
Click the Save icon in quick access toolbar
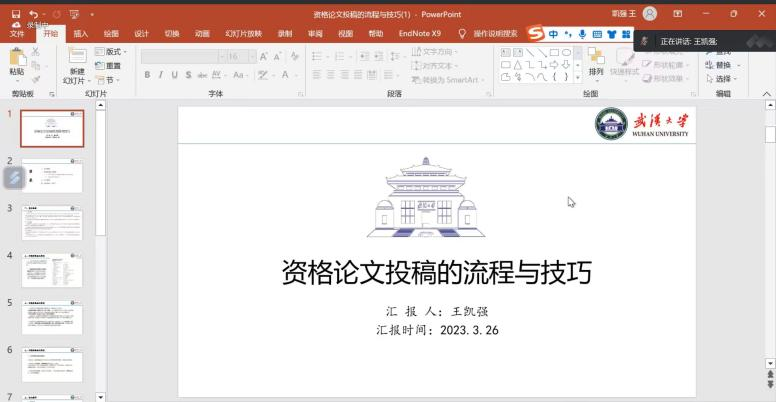[x=15, y=14]
